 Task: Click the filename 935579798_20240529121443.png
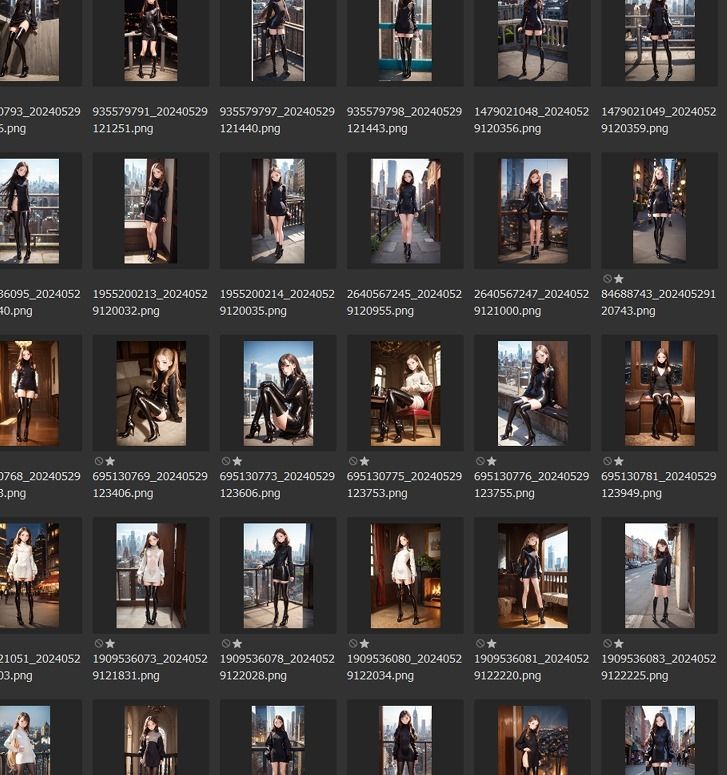click(405, 120)
